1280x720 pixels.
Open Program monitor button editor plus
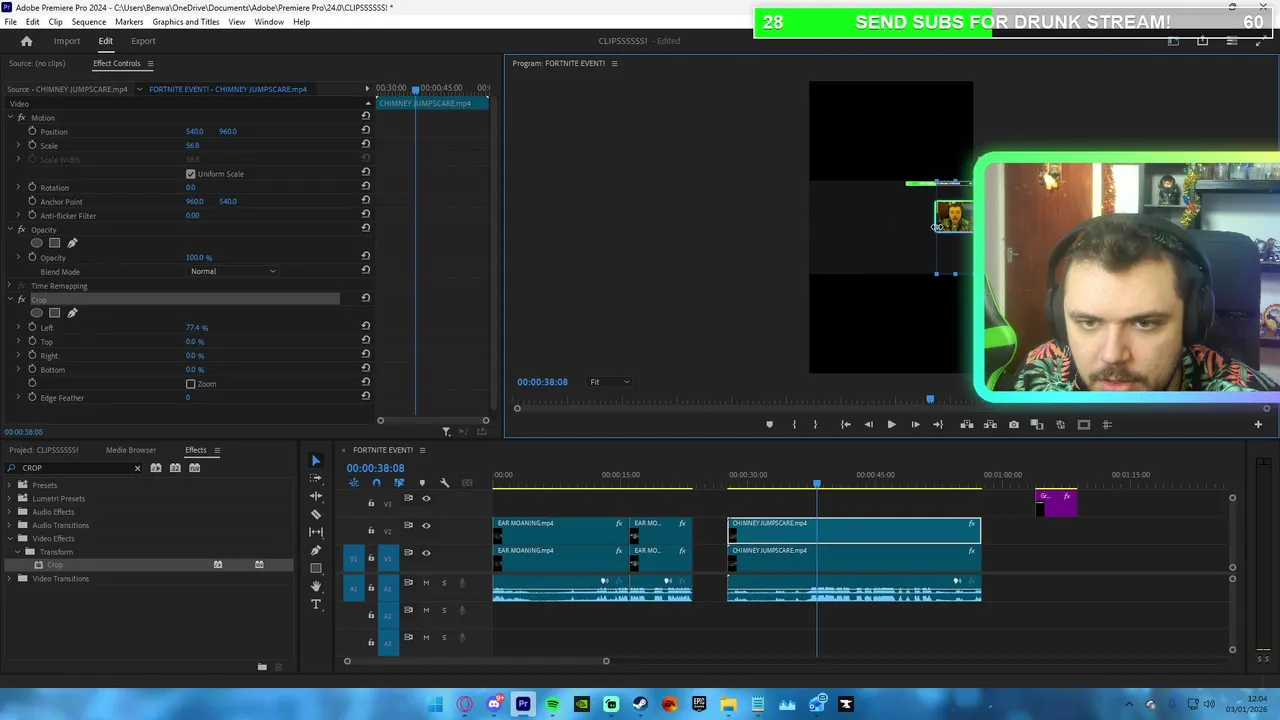pos(1258,425)
